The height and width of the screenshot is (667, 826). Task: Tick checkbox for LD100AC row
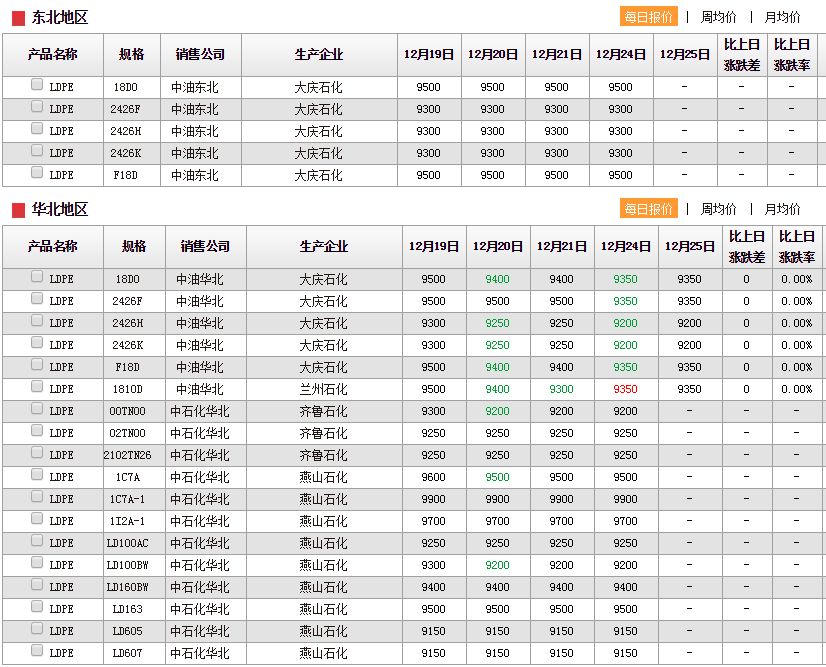click(x=37, y=541)
